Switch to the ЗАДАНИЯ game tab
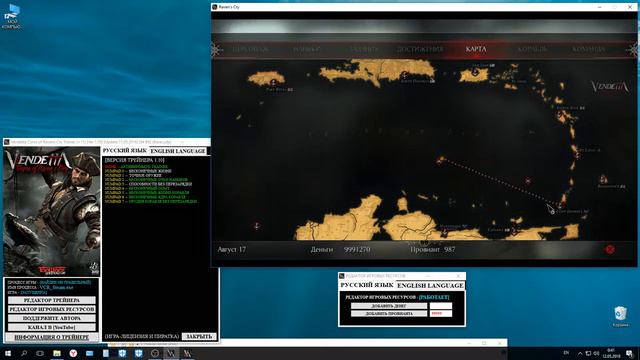The height and width of the screenshot is (360, 640). (x=363, y=49)
